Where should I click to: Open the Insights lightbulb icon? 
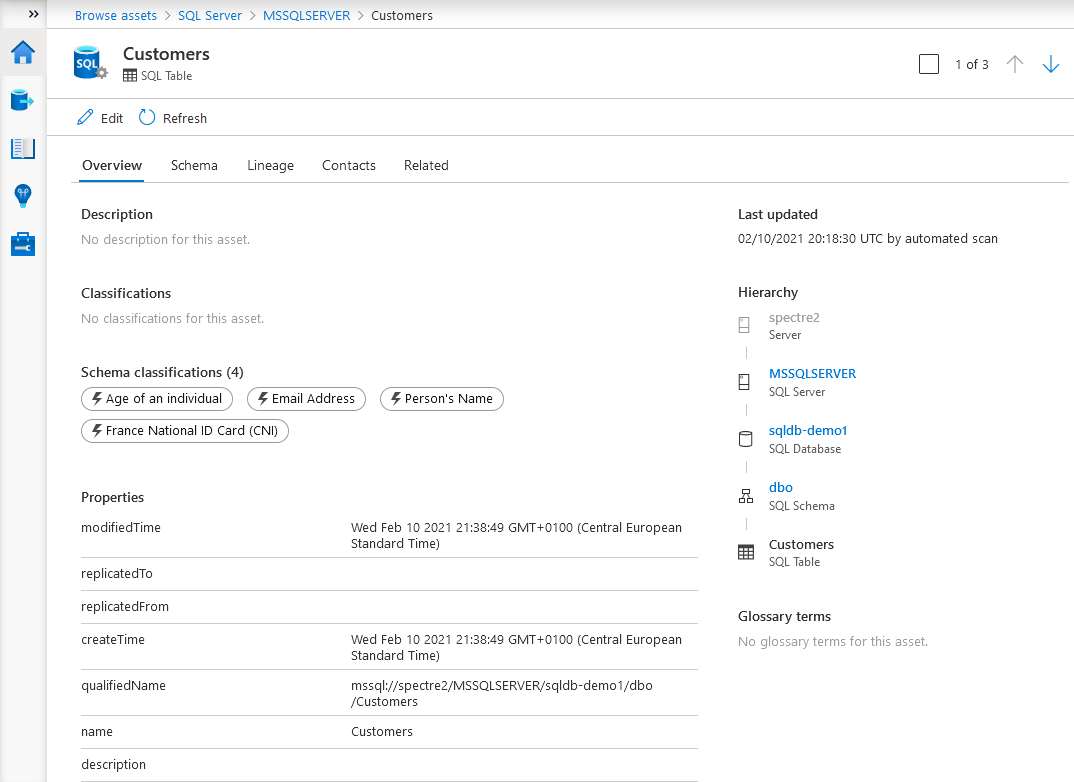pyautogui.click(x=23, y=196)
